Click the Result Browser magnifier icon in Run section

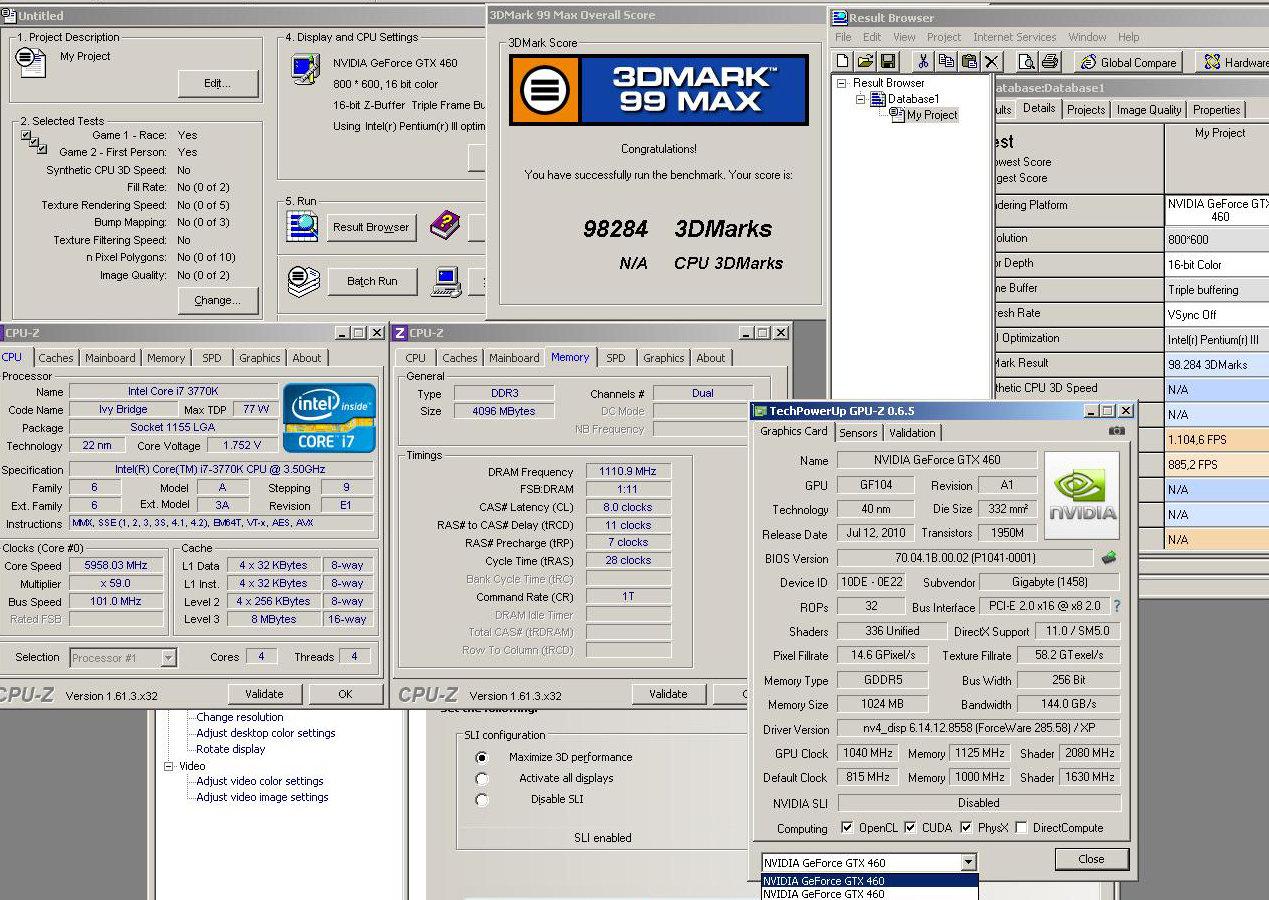302,227
